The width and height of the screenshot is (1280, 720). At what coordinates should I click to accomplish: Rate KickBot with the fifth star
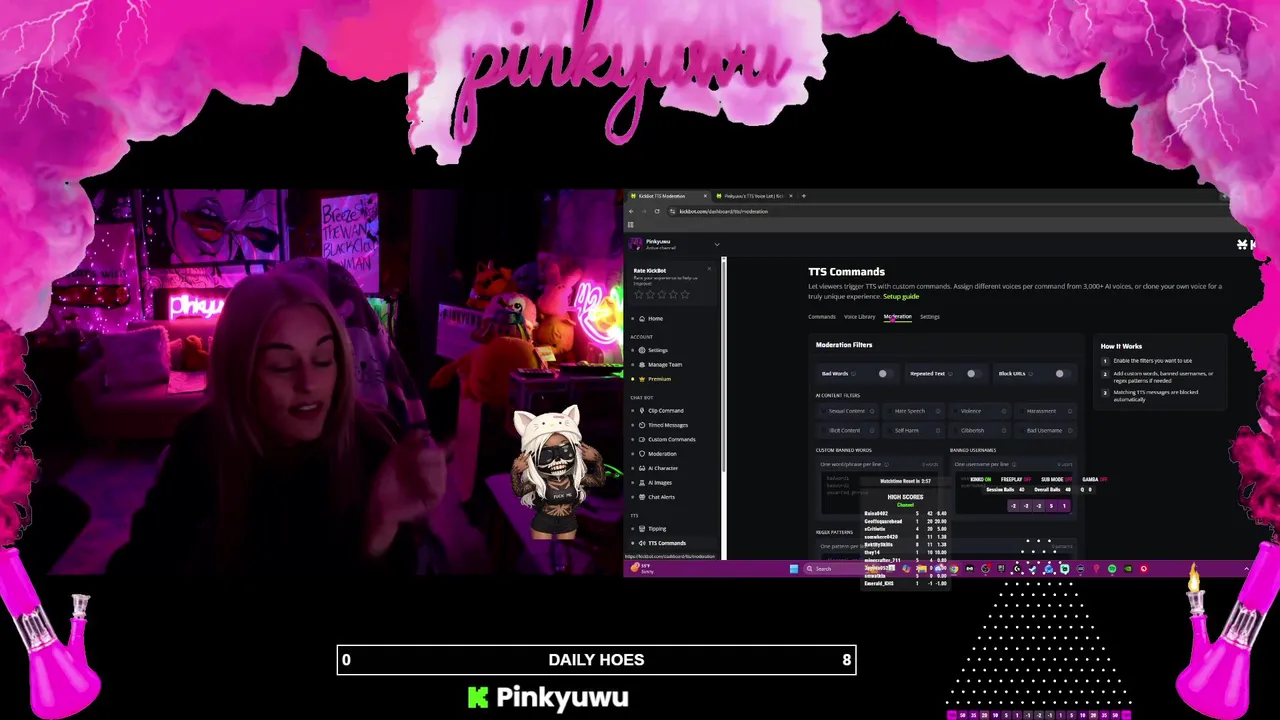(685, 294)
